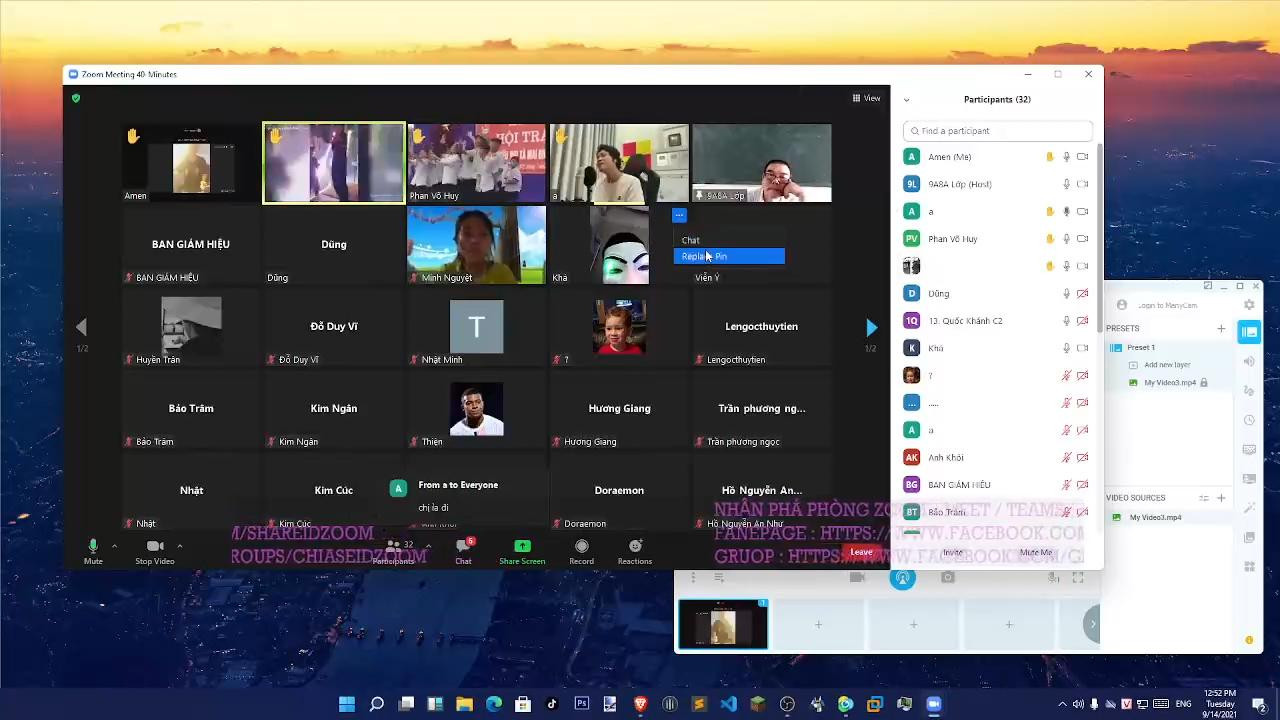Select Replace Pin in the context menu

point(703,256)
